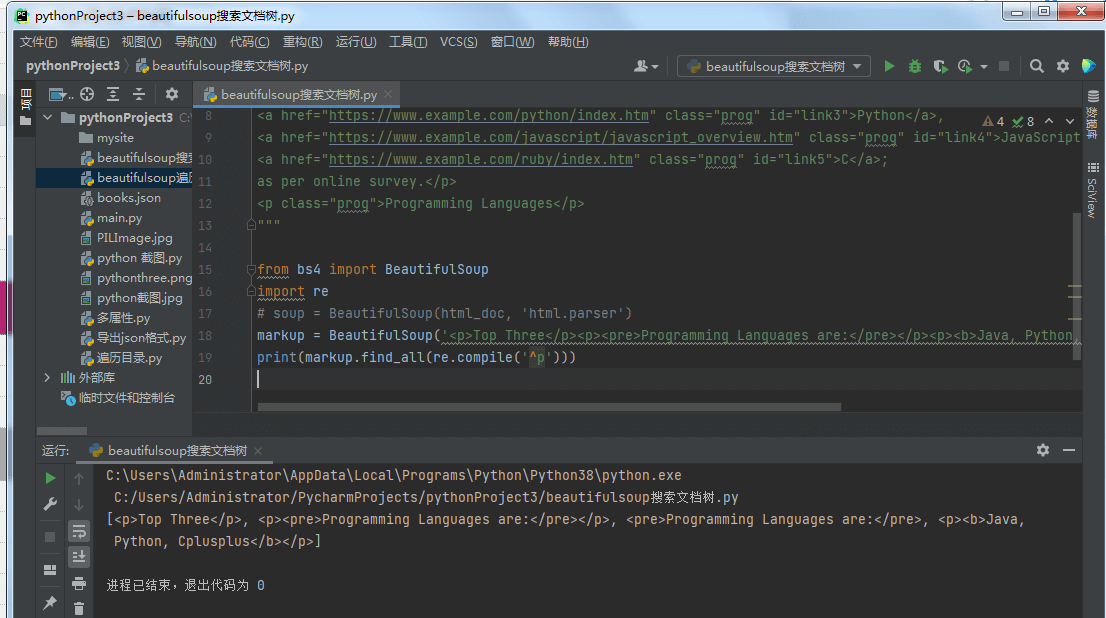Launch the profiler run icon
Image resolution: width=1106 pixels, height=618 pixels.
(x=965, y=66)
